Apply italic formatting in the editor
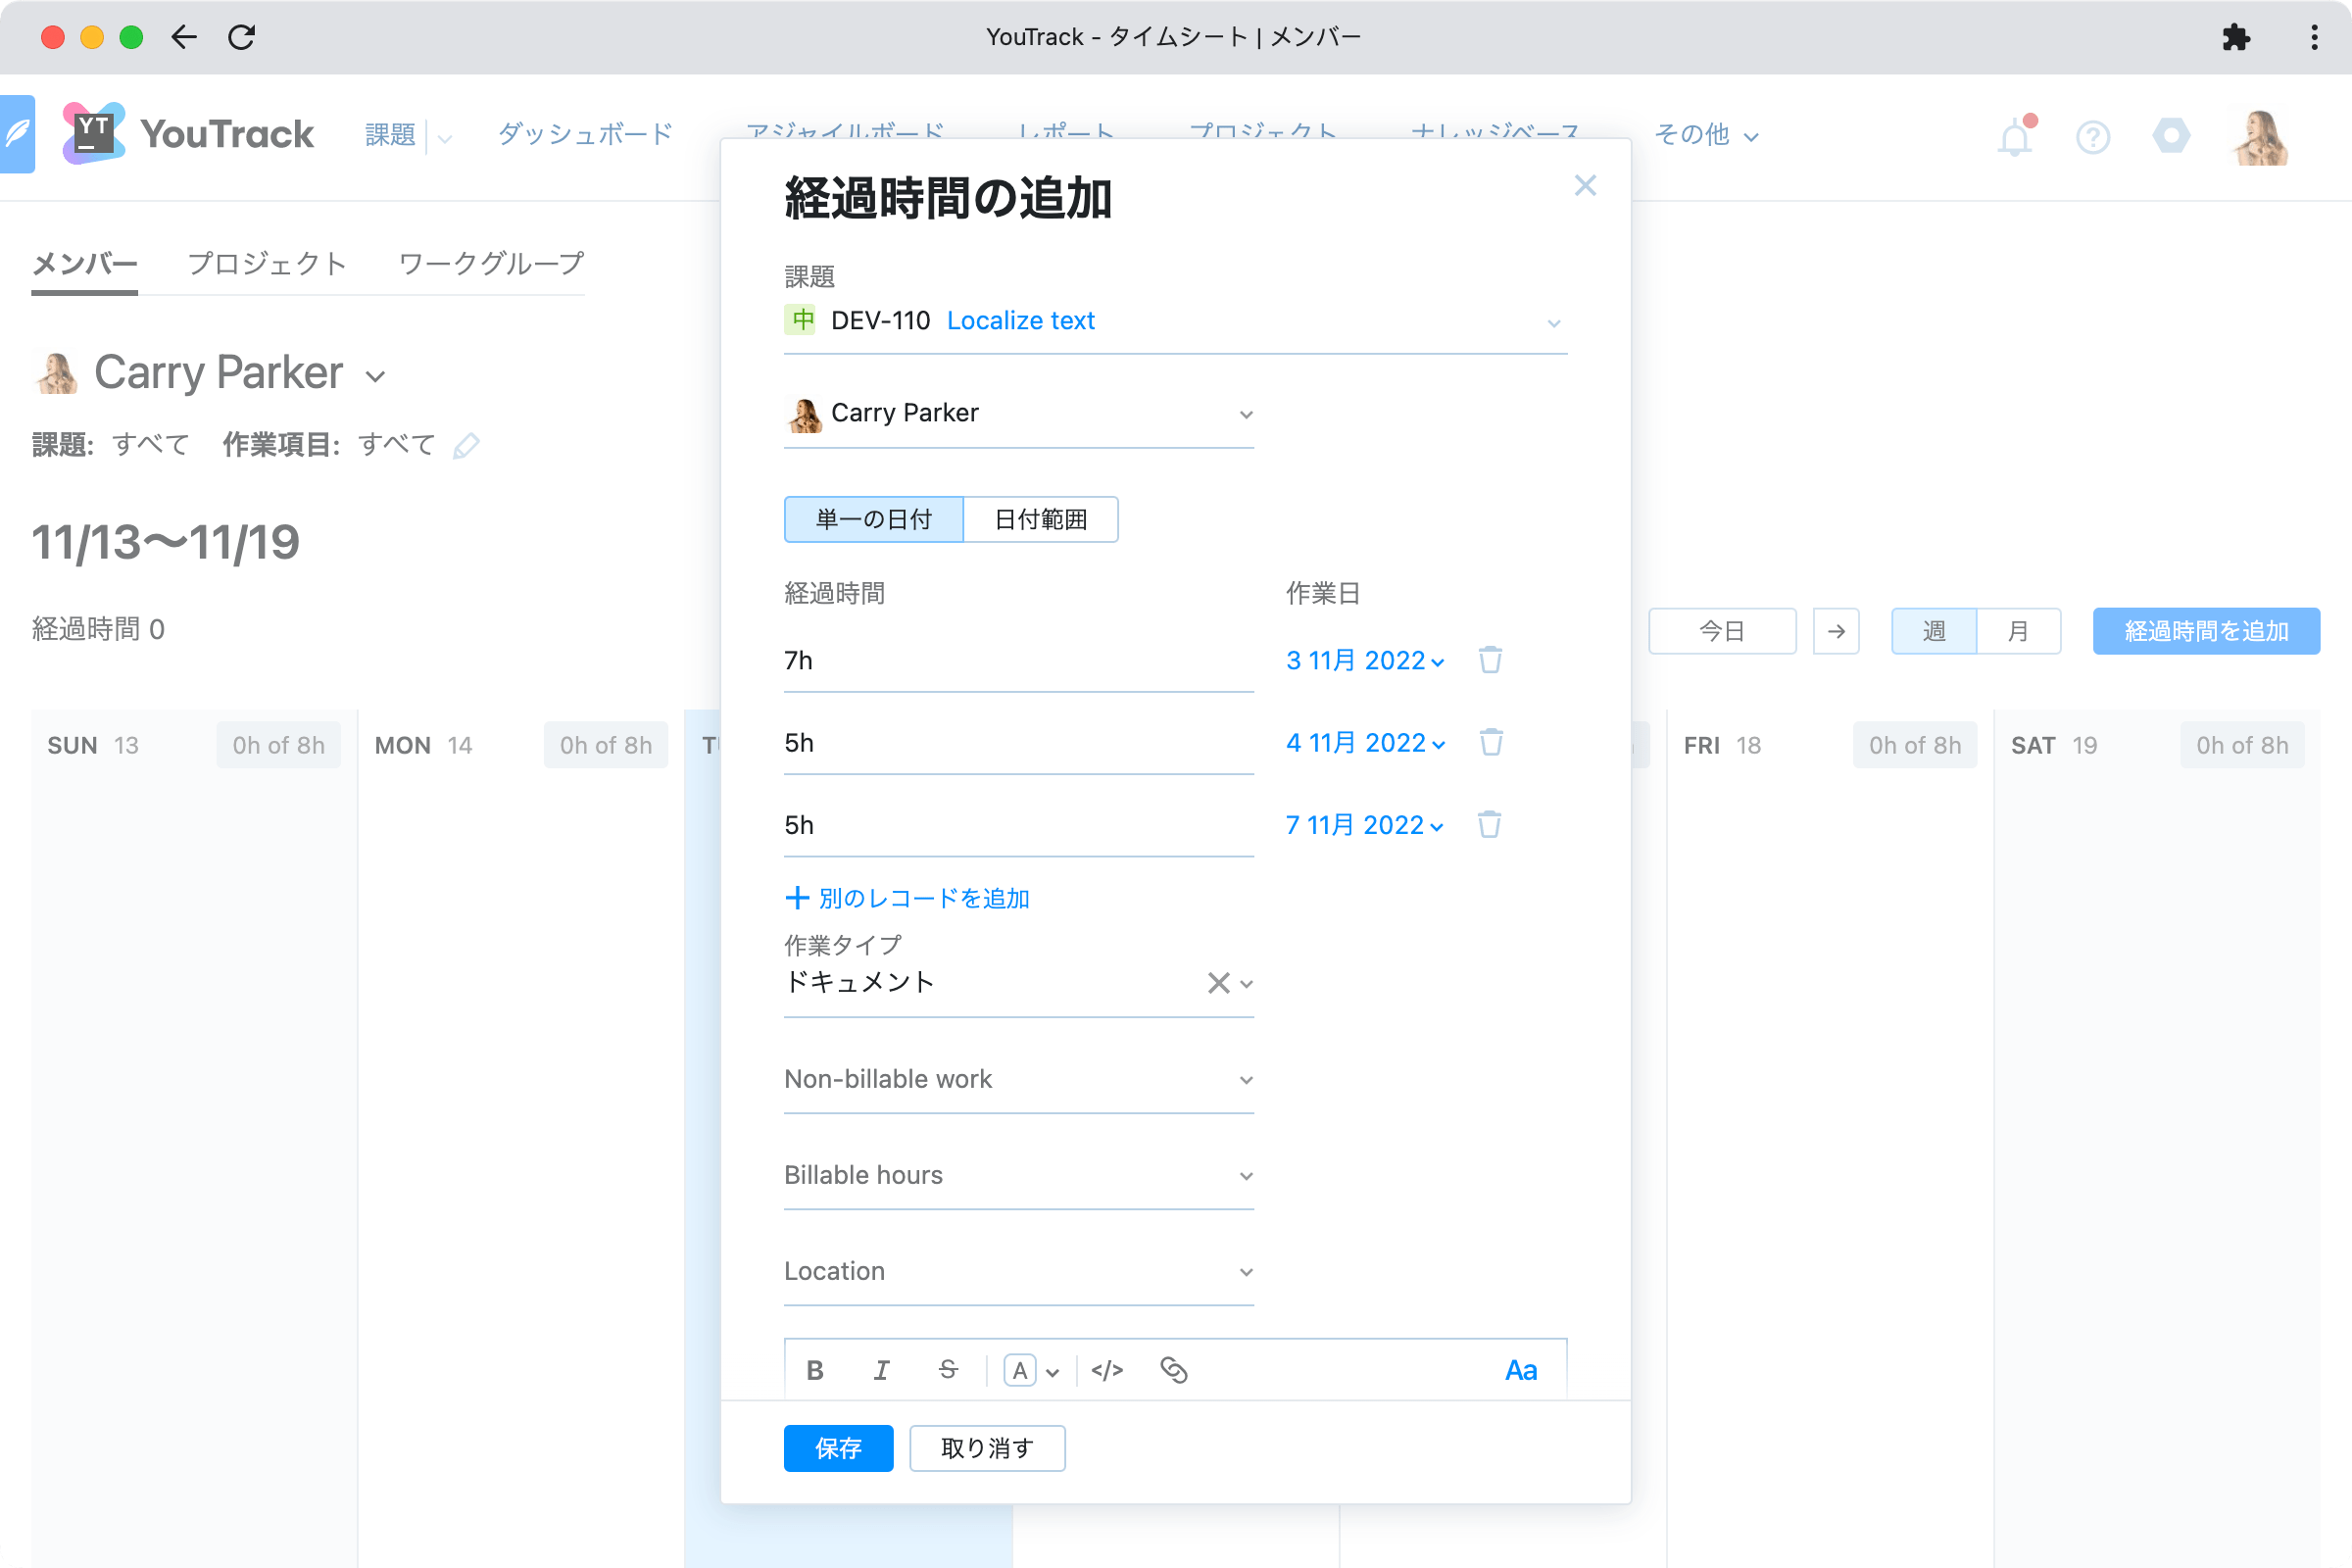Viewport: 2352px width, 1568px height. point(881,1370)
